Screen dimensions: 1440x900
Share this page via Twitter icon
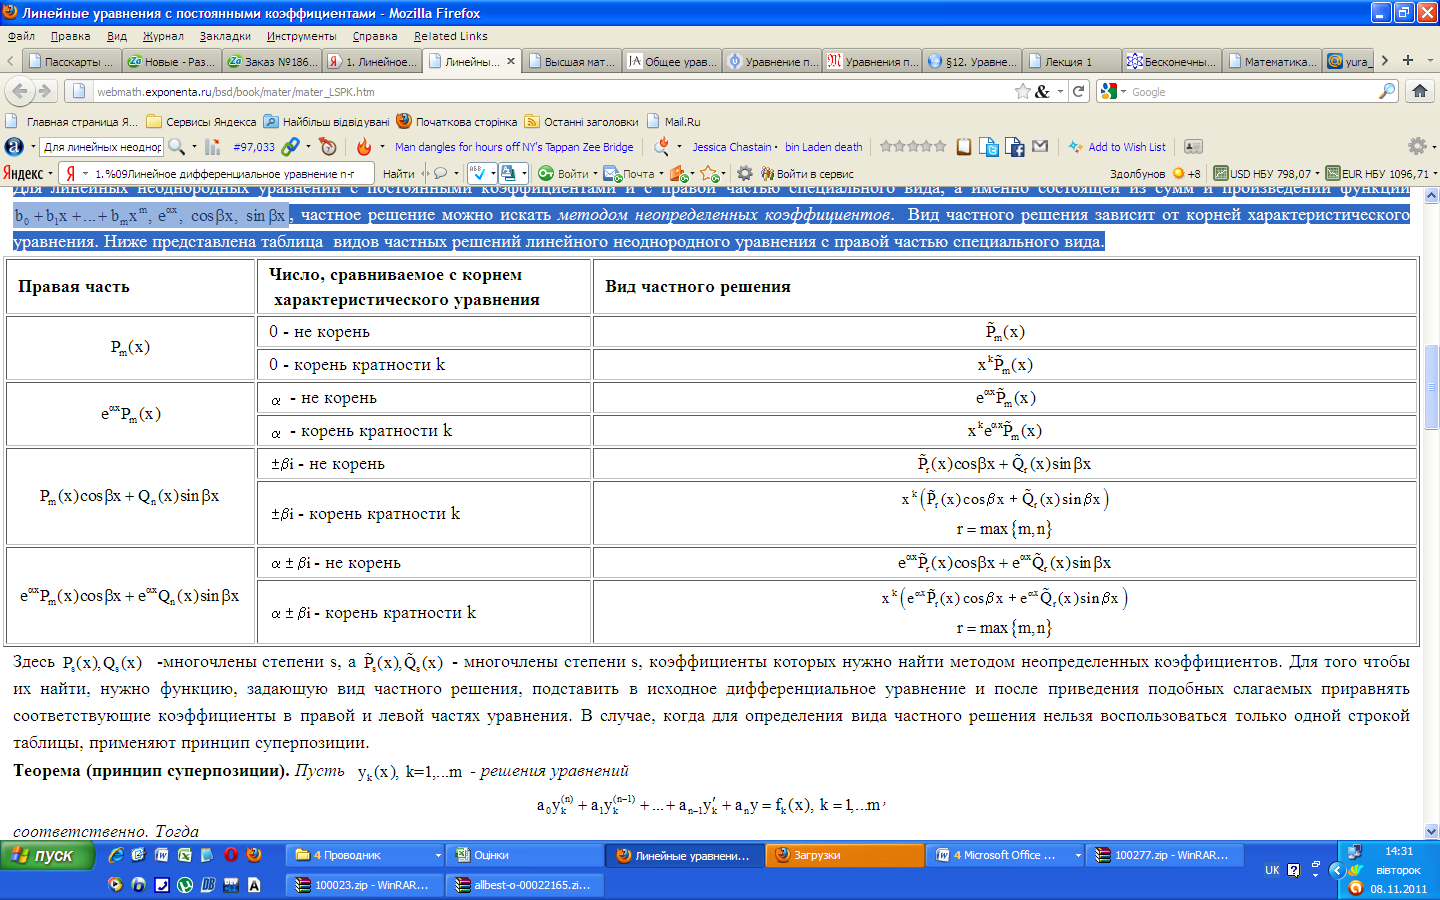pyautogui.click(x=989, y=147)
